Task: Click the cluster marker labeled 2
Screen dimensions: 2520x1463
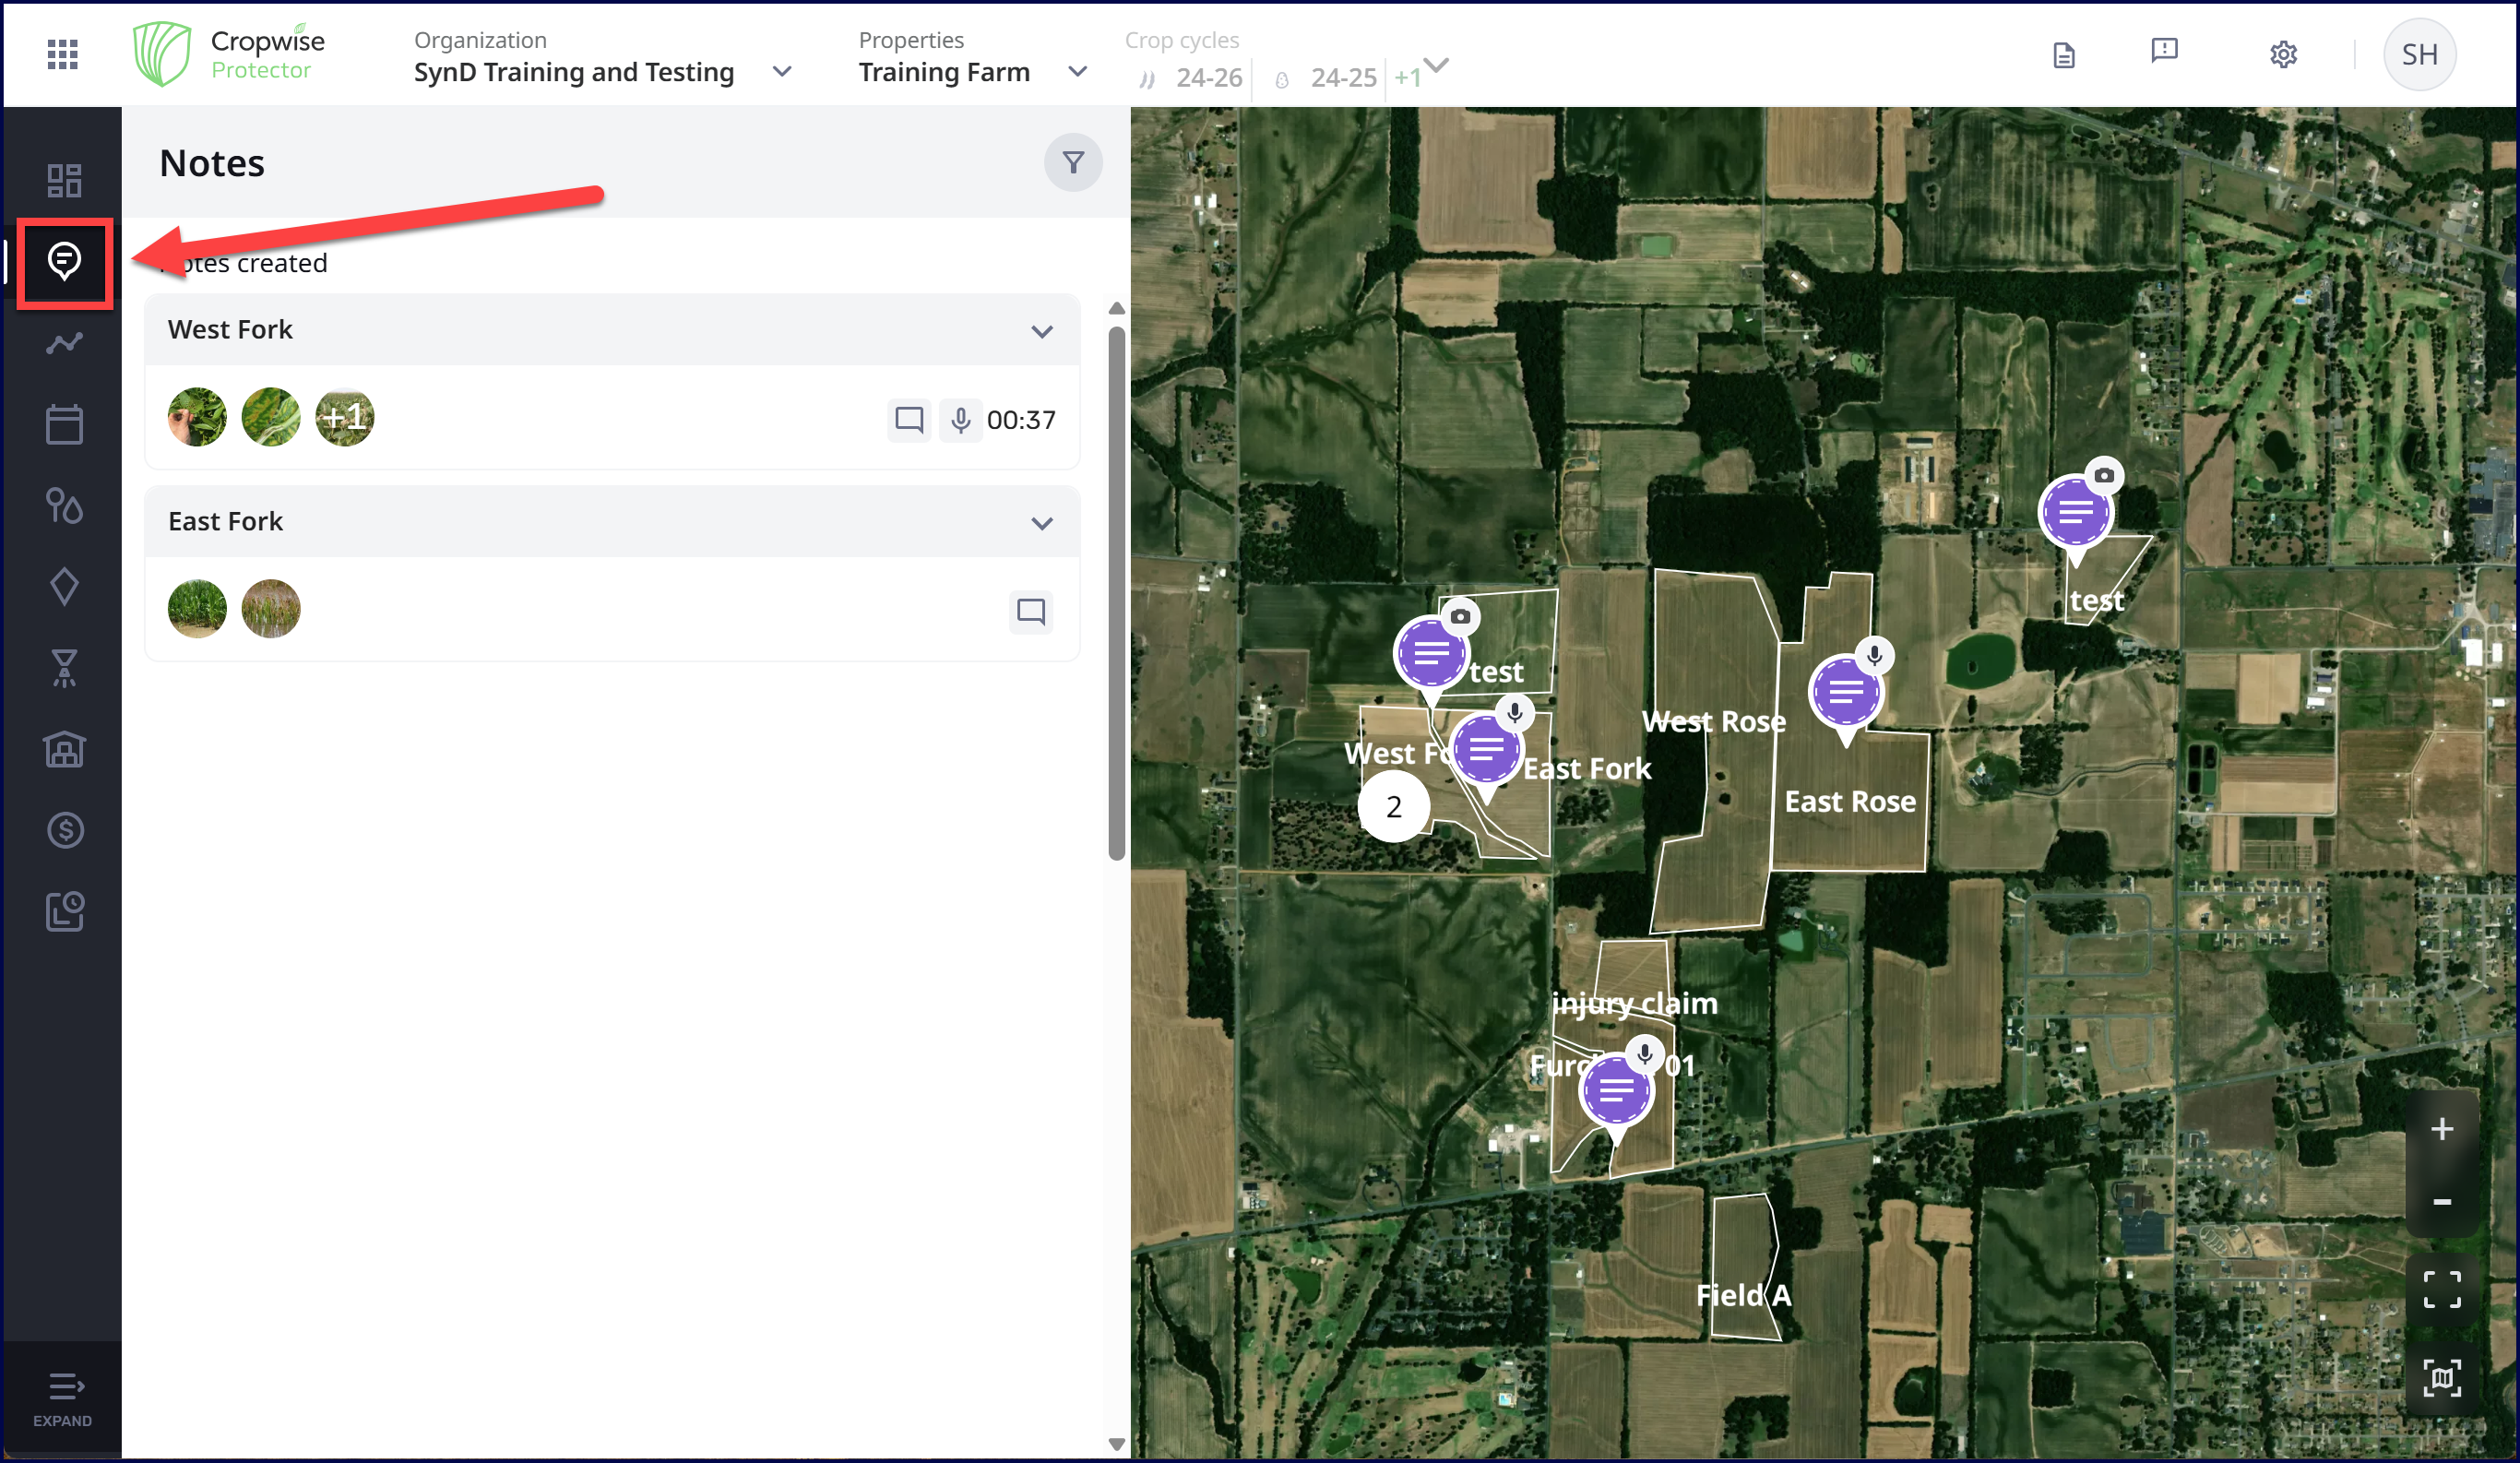Action: coord(1393,807)
